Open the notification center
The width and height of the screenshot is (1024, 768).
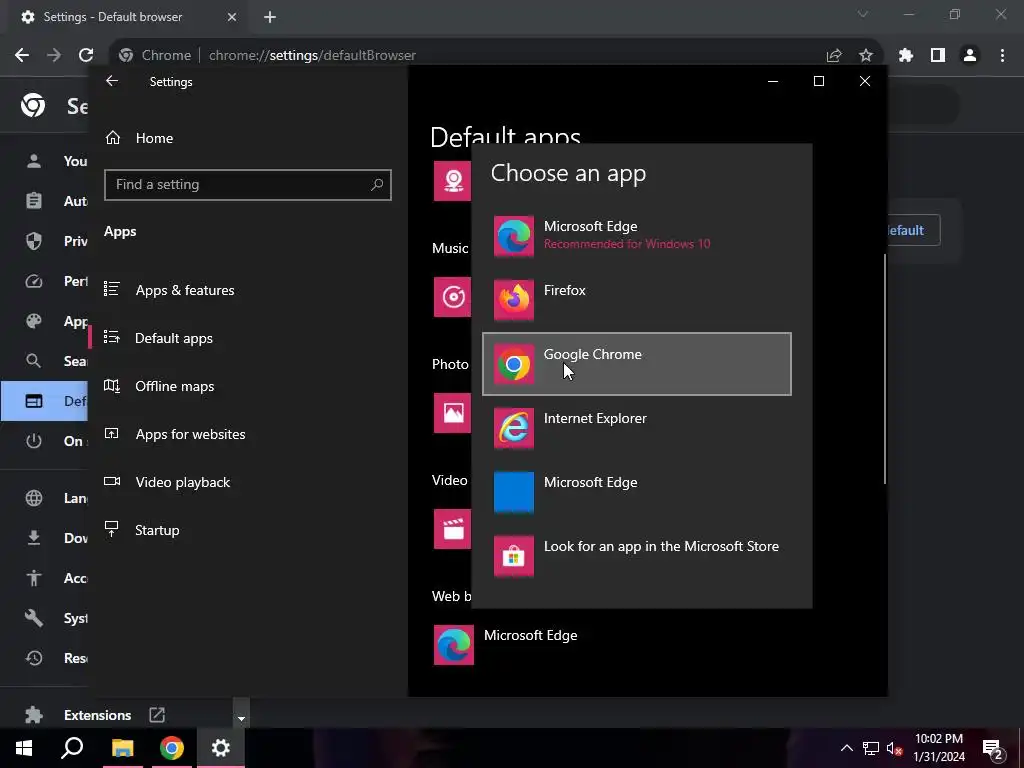pyautogui.click(x=992, y=748)
